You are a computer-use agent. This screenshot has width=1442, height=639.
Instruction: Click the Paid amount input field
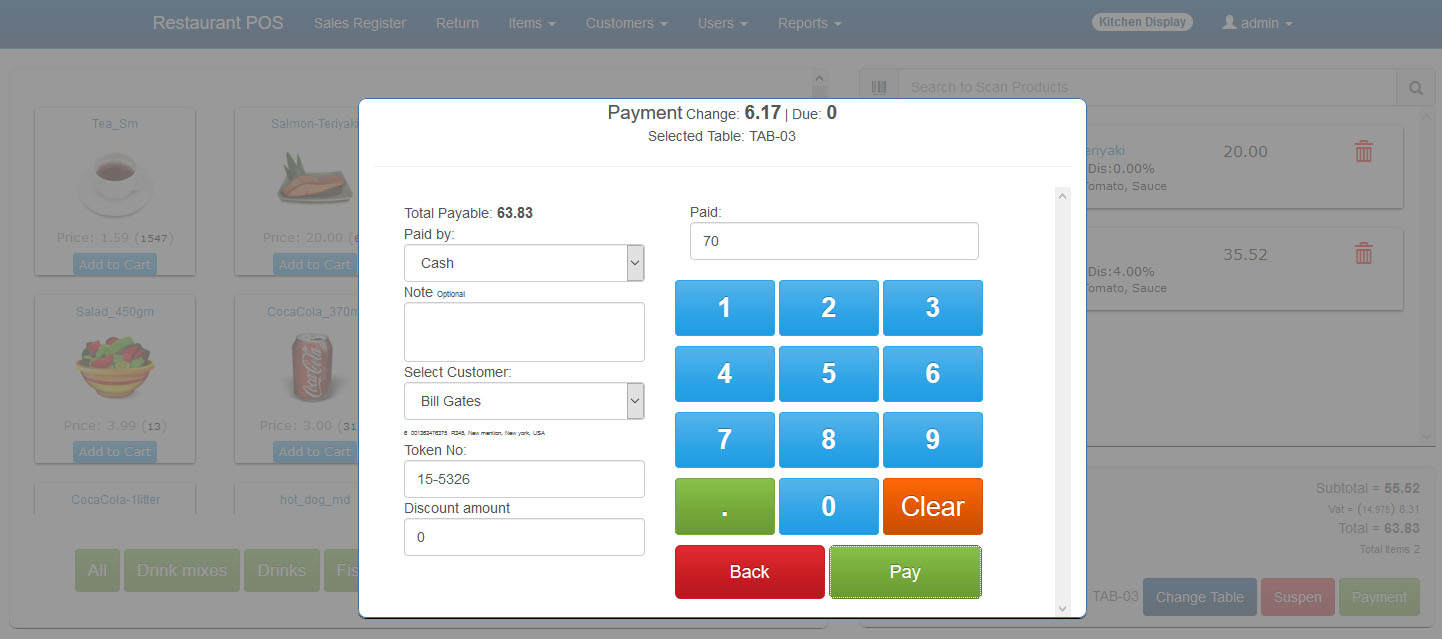[x=834, y=241]
